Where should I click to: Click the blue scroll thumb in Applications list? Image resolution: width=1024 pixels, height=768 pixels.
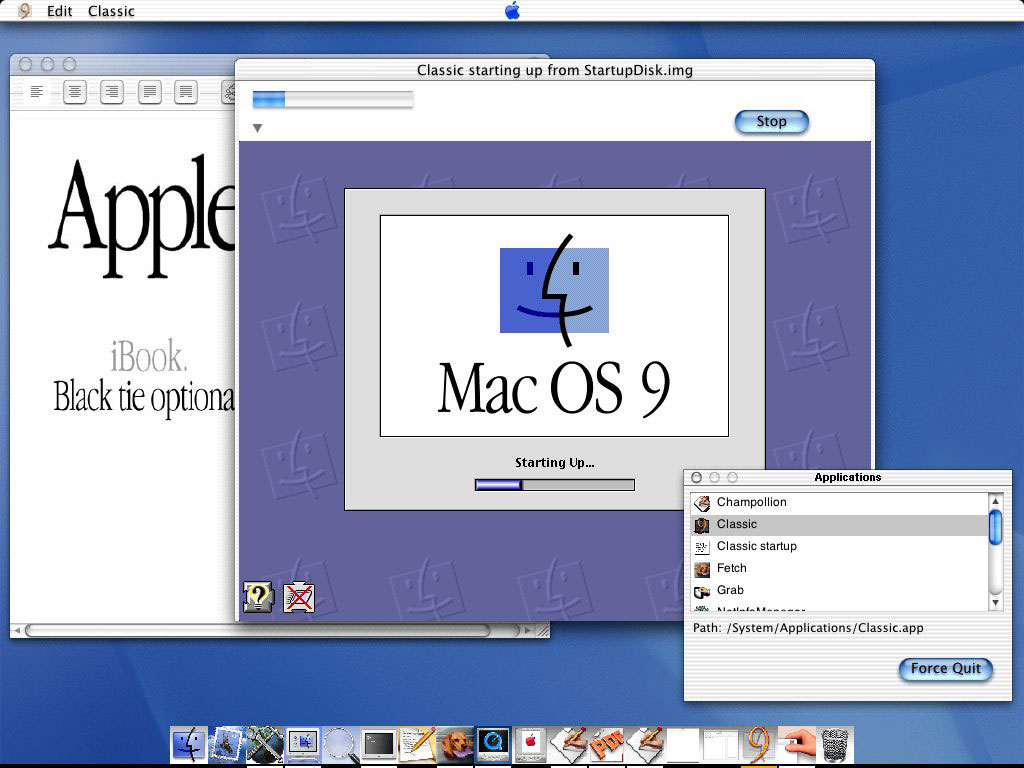tap(995, 527)
